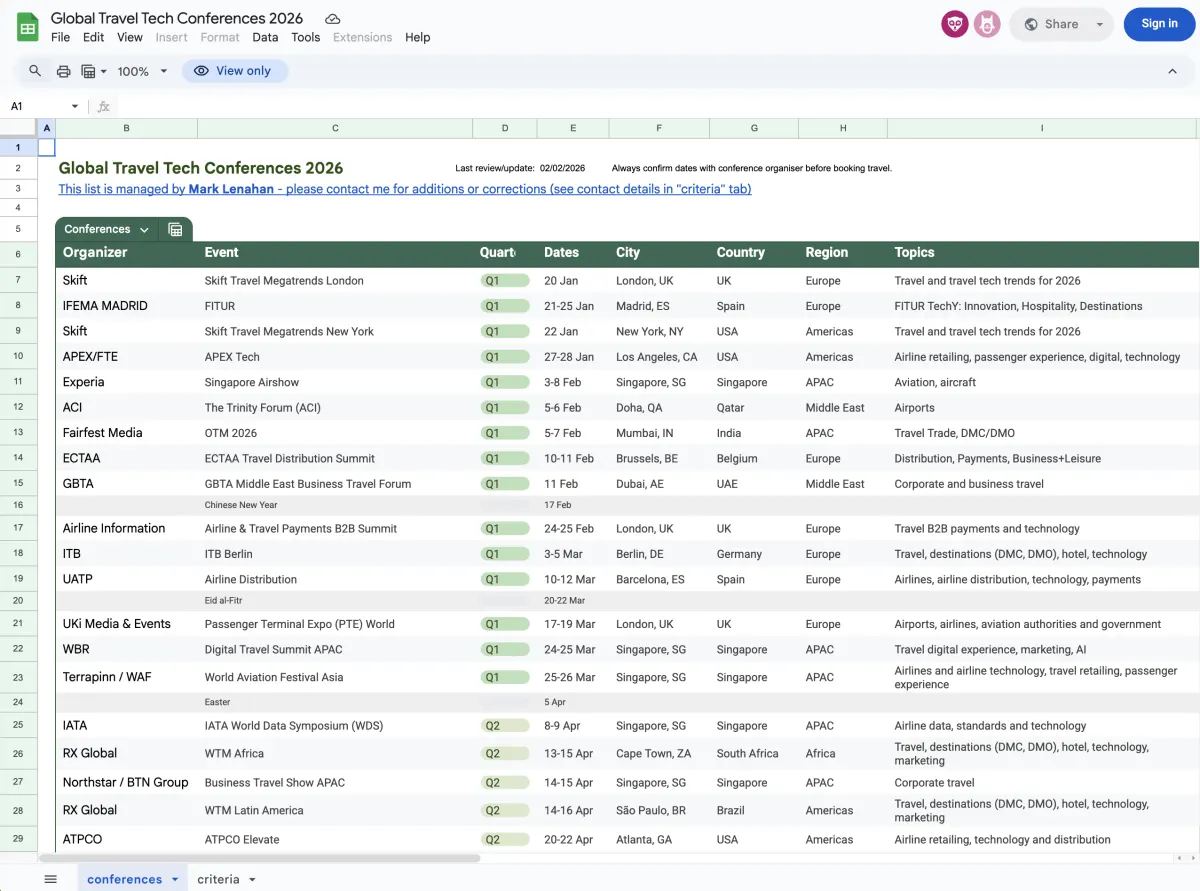Select the column C header
The image size is (1200, 891).
point(334,128)
